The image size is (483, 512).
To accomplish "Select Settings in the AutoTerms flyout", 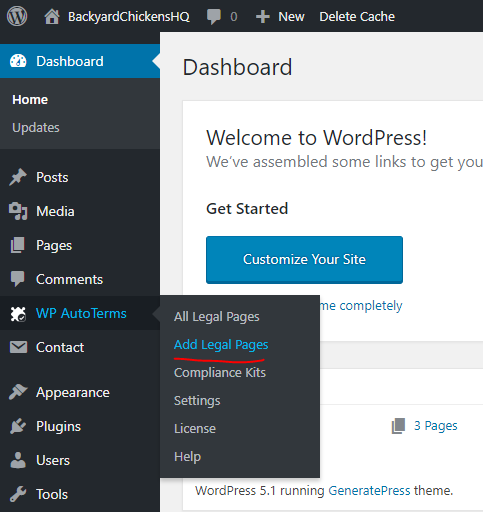I will 197,401.
